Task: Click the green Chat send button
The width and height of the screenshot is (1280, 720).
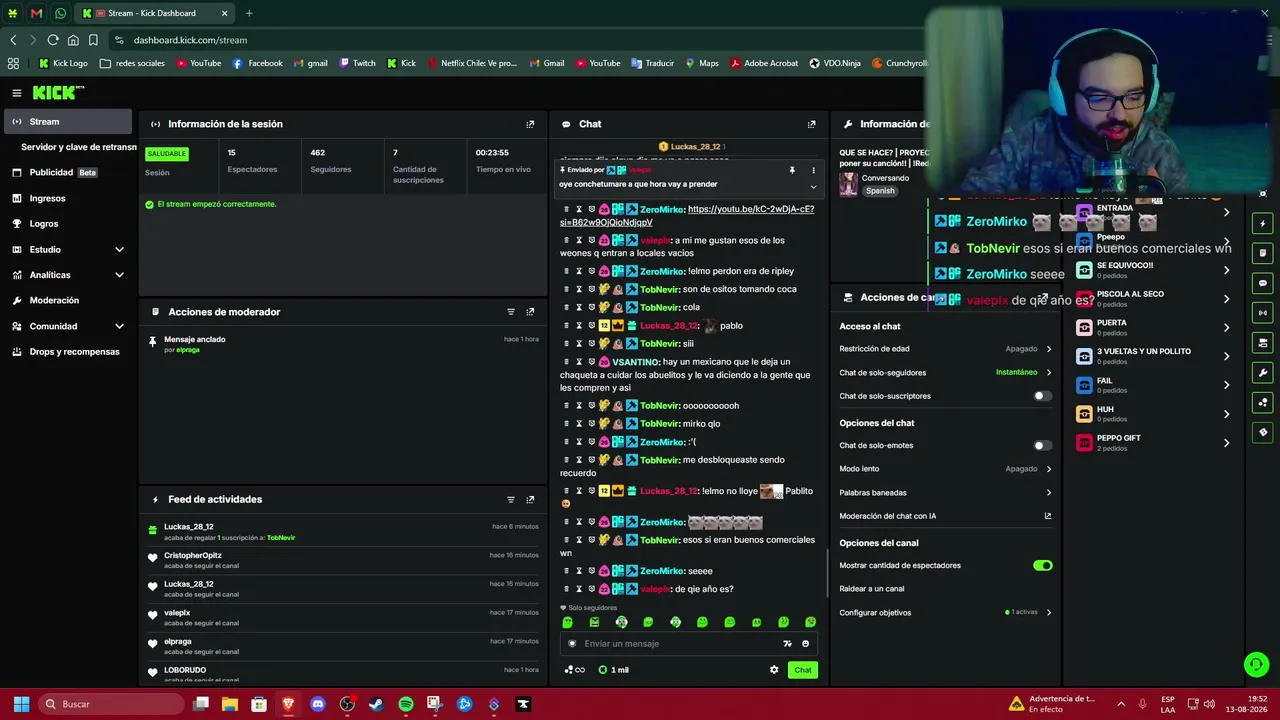Action: 803,670
